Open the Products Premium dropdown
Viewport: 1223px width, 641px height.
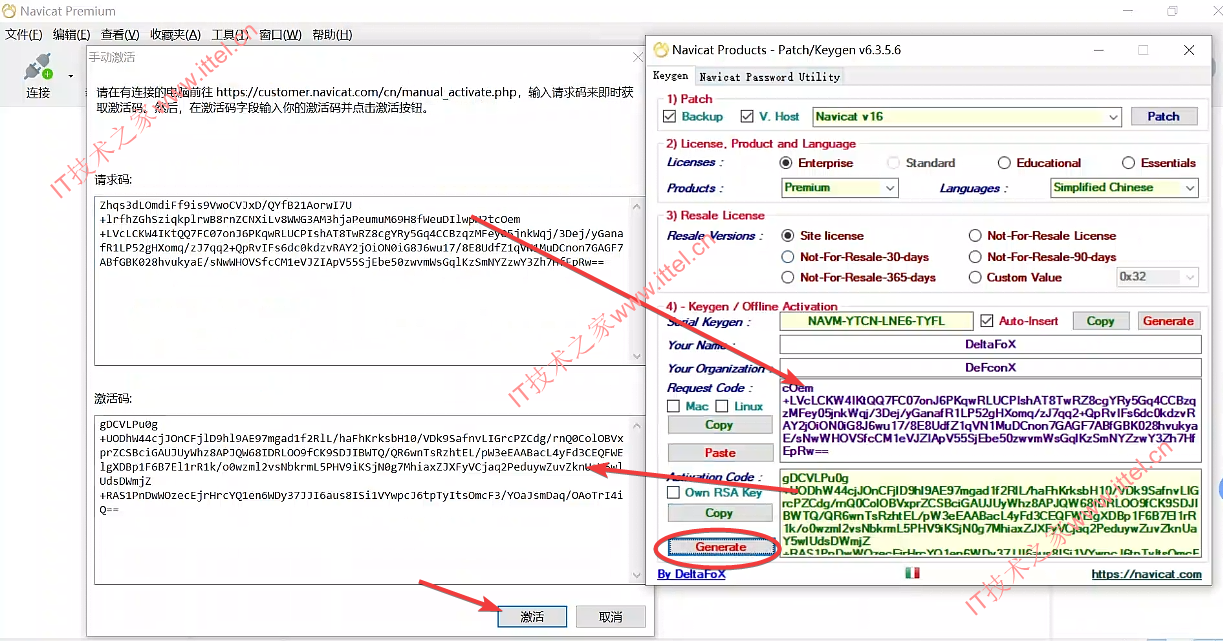[840, 188]
